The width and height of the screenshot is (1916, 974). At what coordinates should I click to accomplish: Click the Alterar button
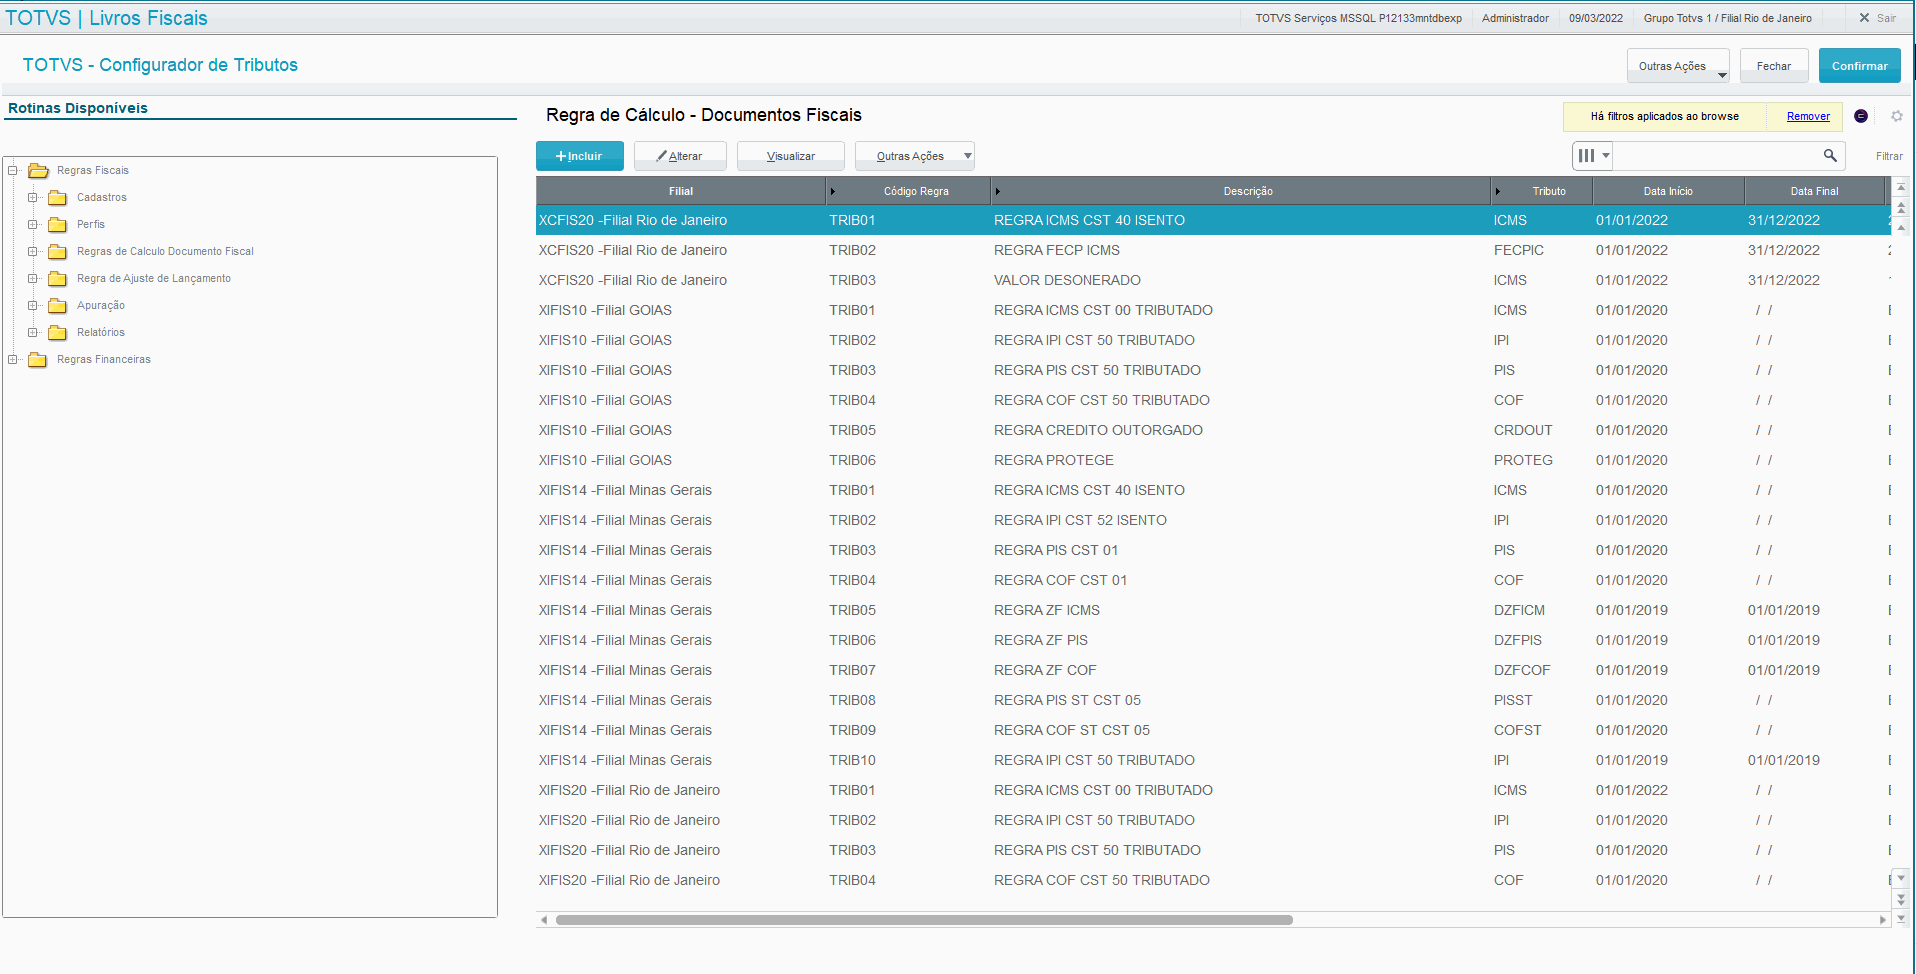click(x=680, y=156)
